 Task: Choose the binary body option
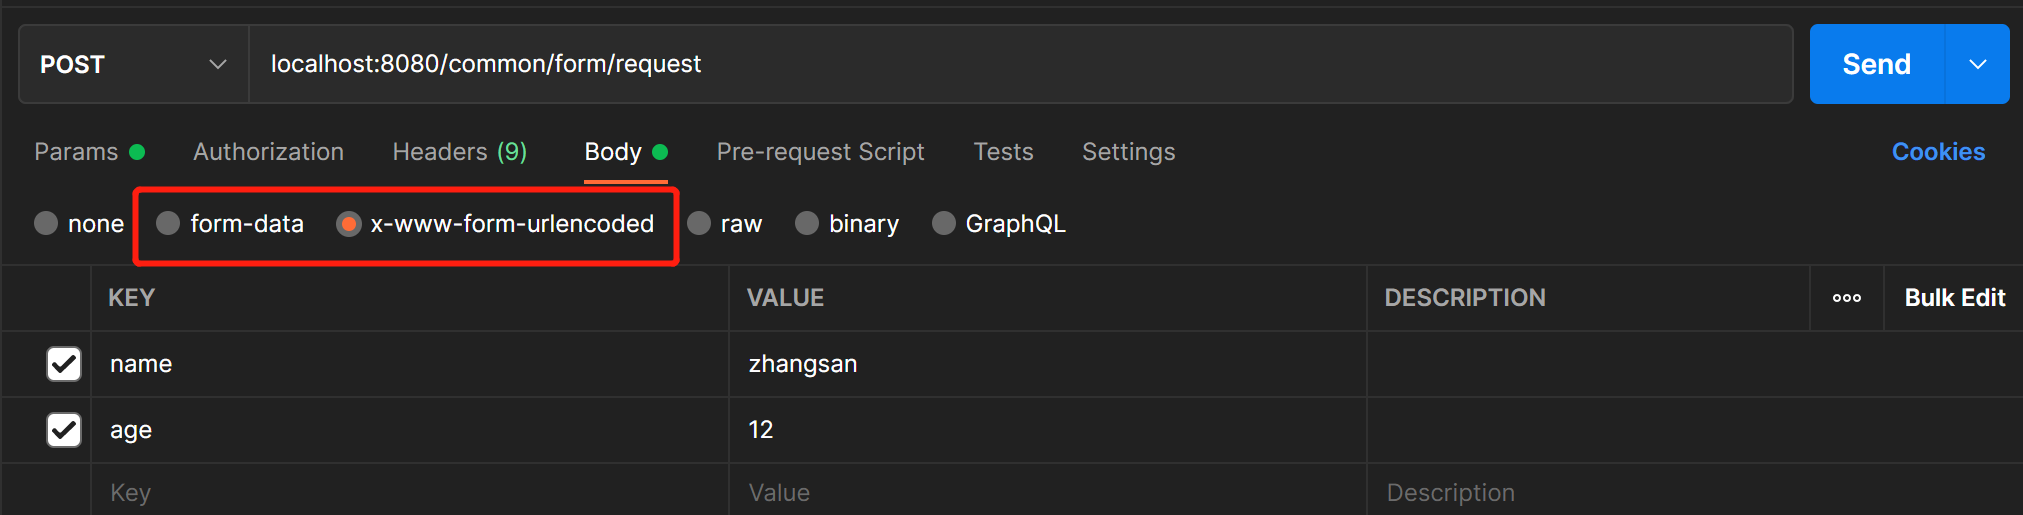[x=807, y=223]
